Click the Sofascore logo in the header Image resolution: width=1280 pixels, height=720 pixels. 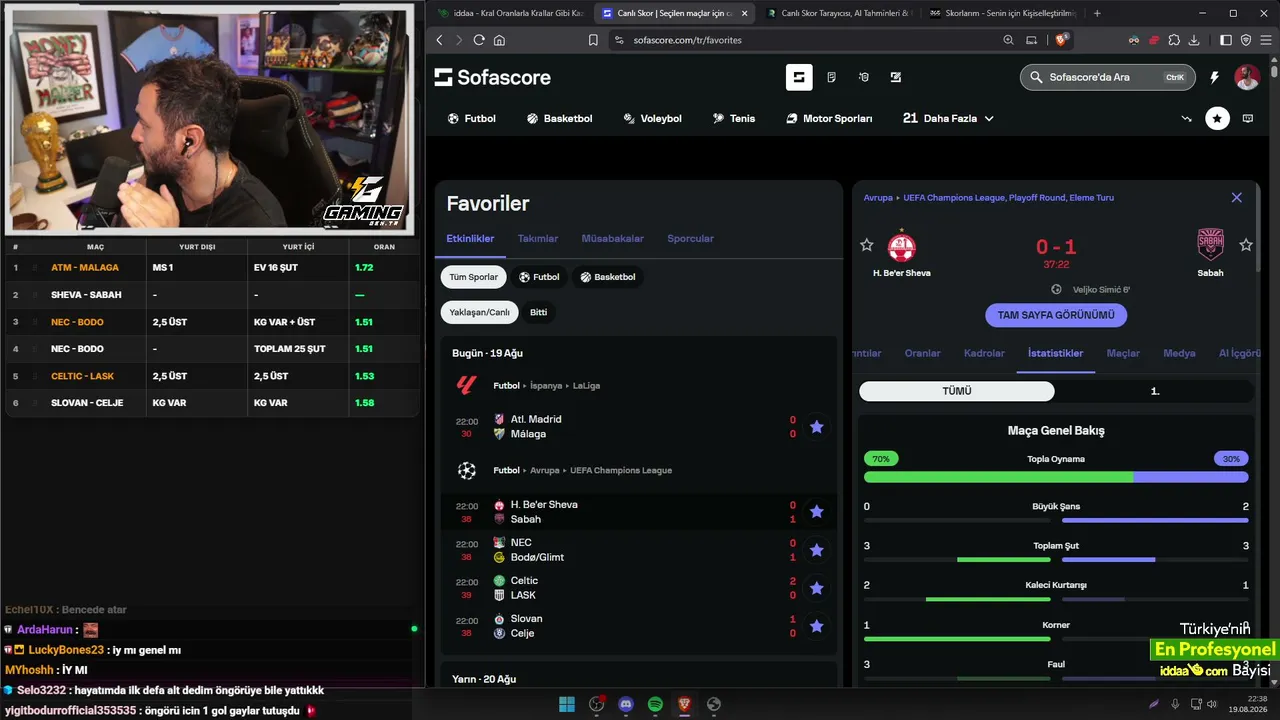492,77
